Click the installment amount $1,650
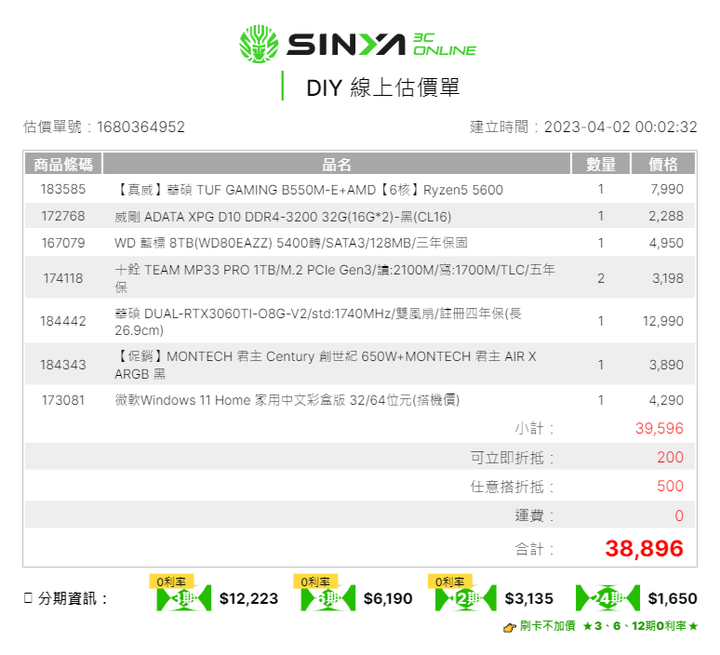Image resolution: width=720 pixels, height=655 pixels. click(x=673, y=598)
